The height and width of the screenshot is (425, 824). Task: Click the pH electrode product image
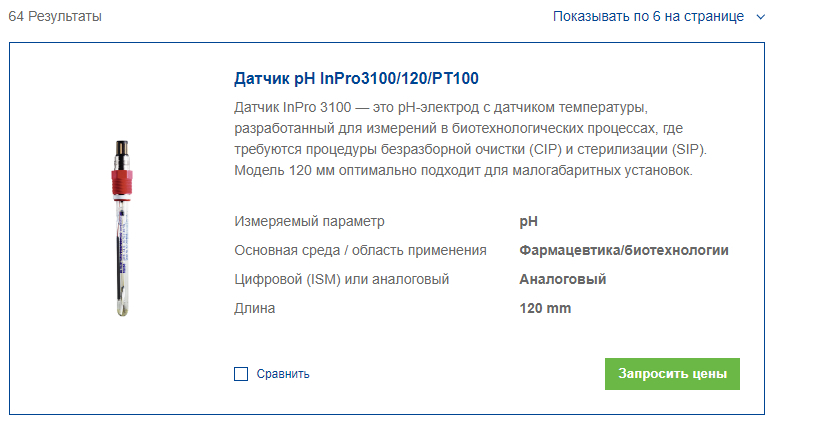tap(121, 230)
